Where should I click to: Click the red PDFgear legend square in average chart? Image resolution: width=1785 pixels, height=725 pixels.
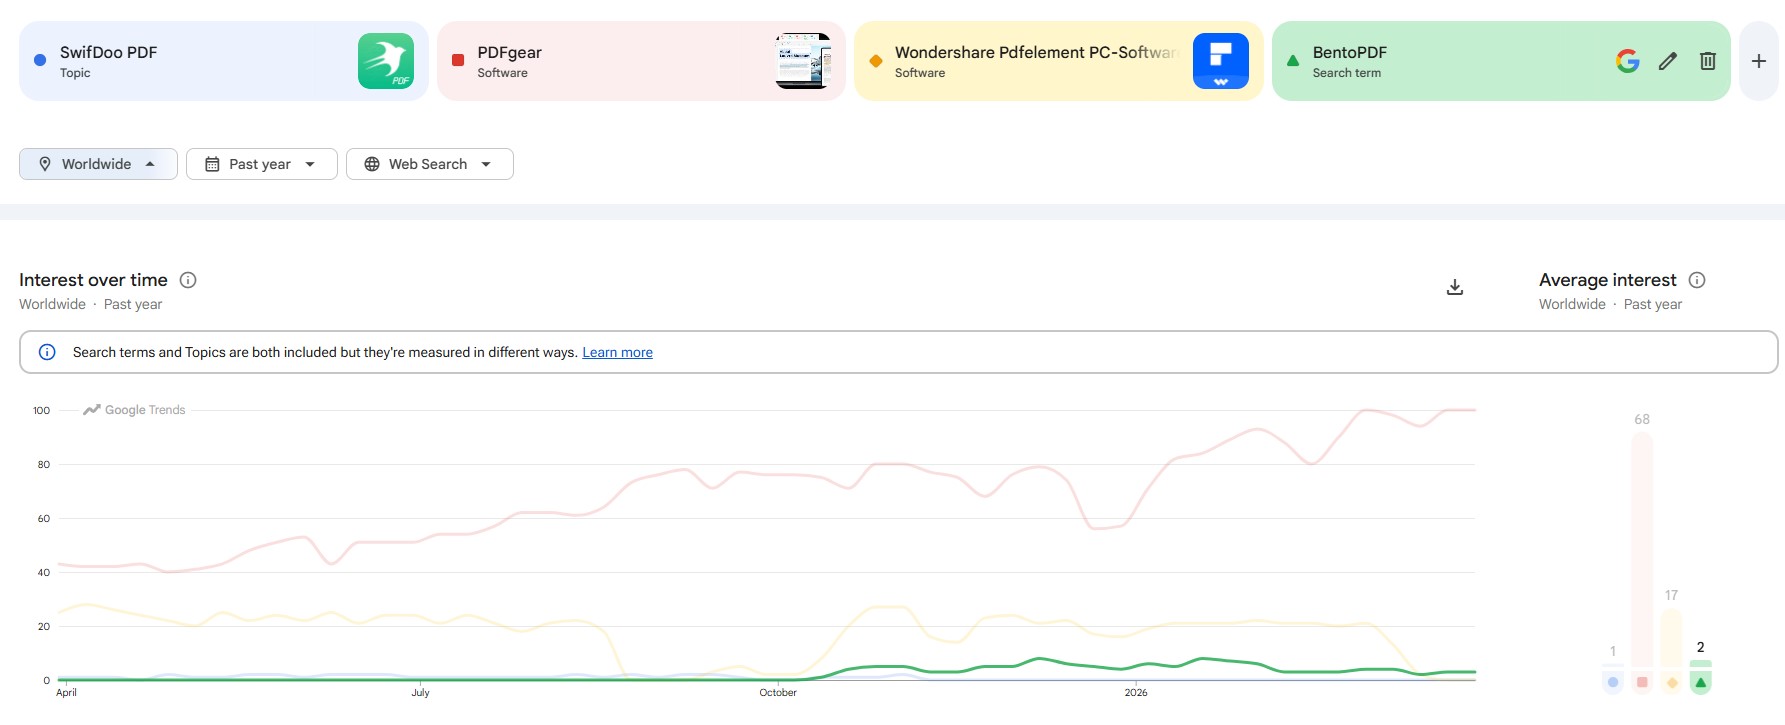tap(1642, 682)
